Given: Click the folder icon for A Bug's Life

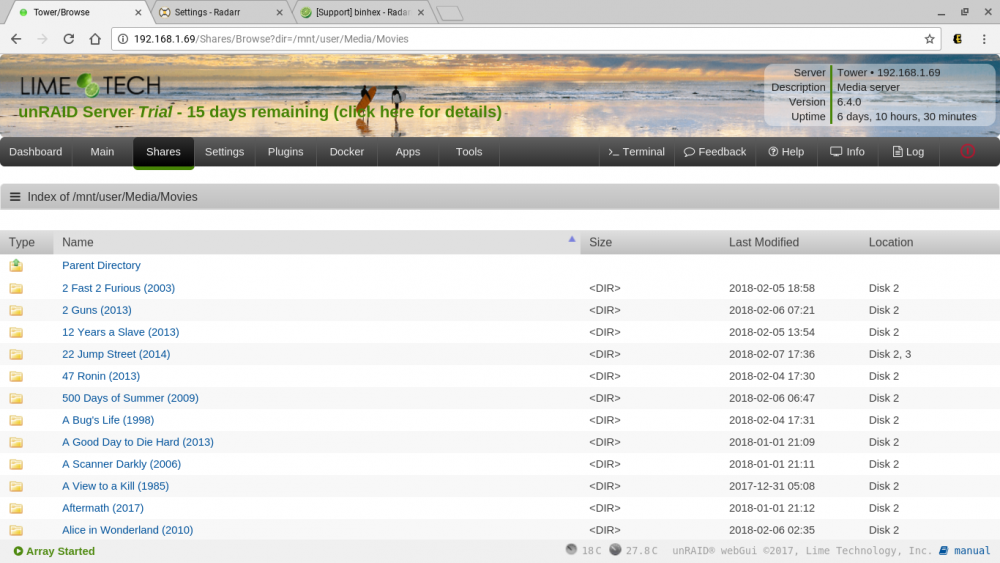Looking at the screenshot, I should click(x=16, y=420).
